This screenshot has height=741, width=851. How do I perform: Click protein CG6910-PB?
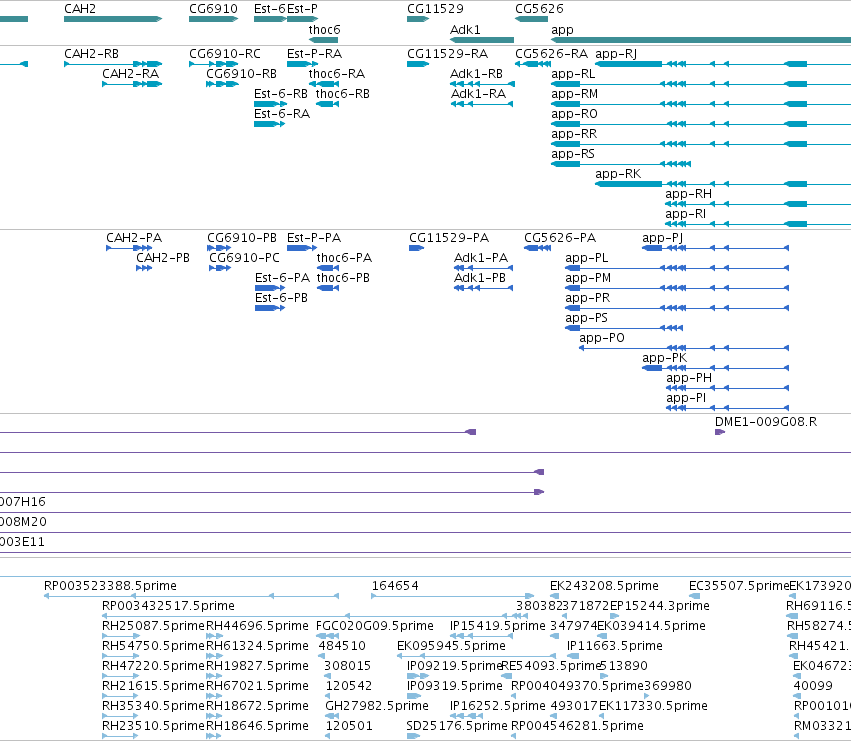tap(219, 248)
